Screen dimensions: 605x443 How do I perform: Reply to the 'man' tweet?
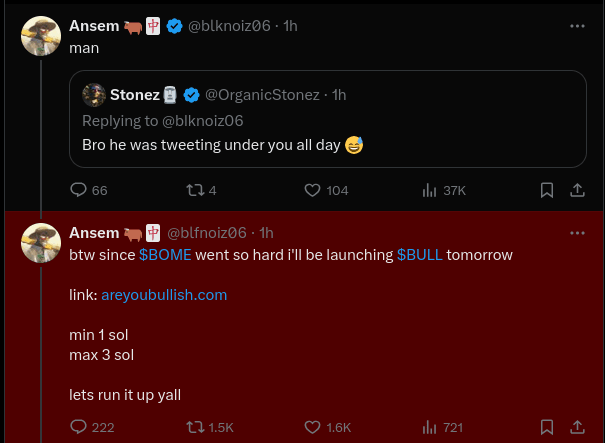[79, 190]
